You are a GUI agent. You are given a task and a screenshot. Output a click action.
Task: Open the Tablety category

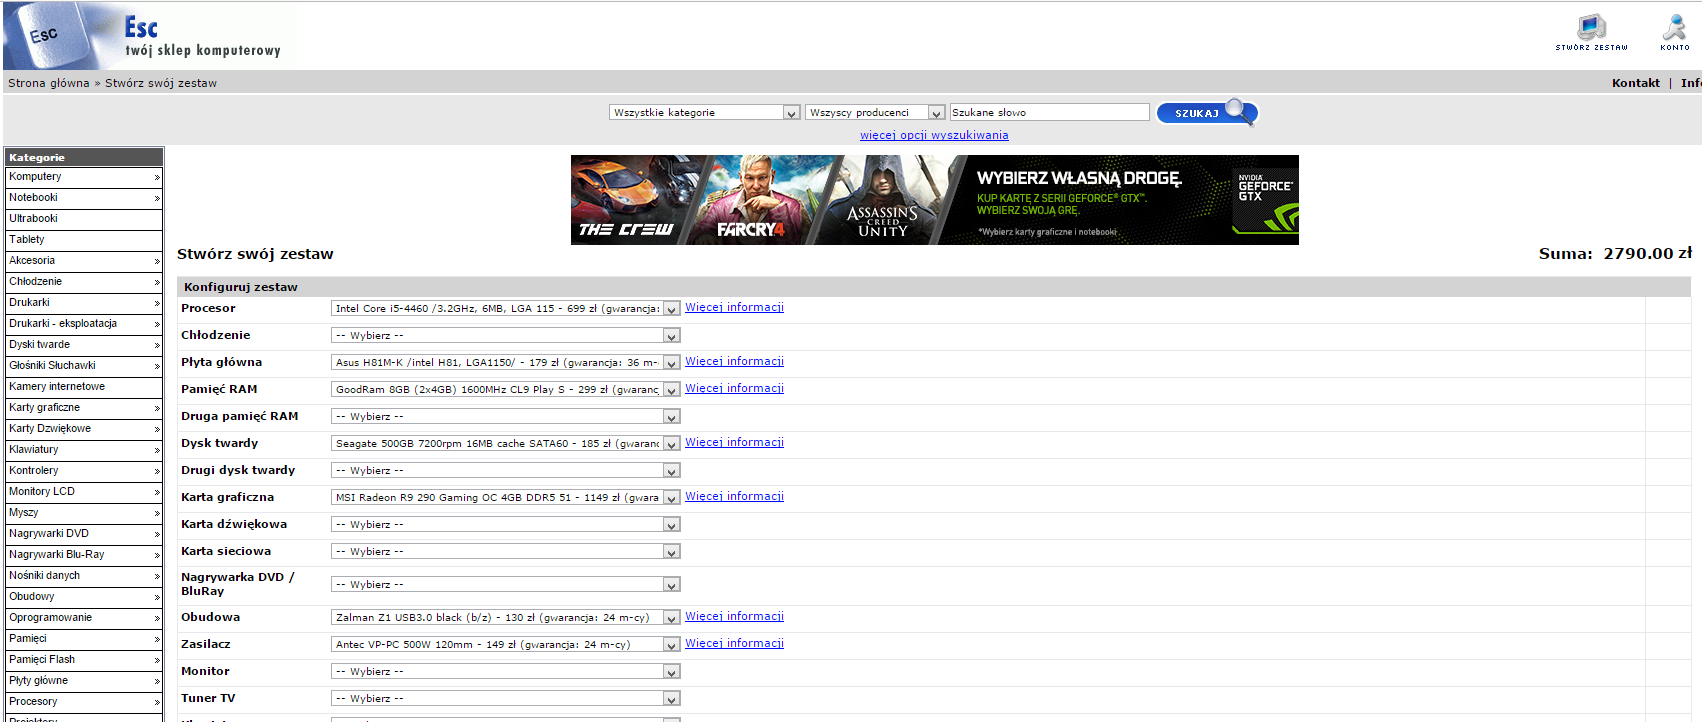(84, 240)
